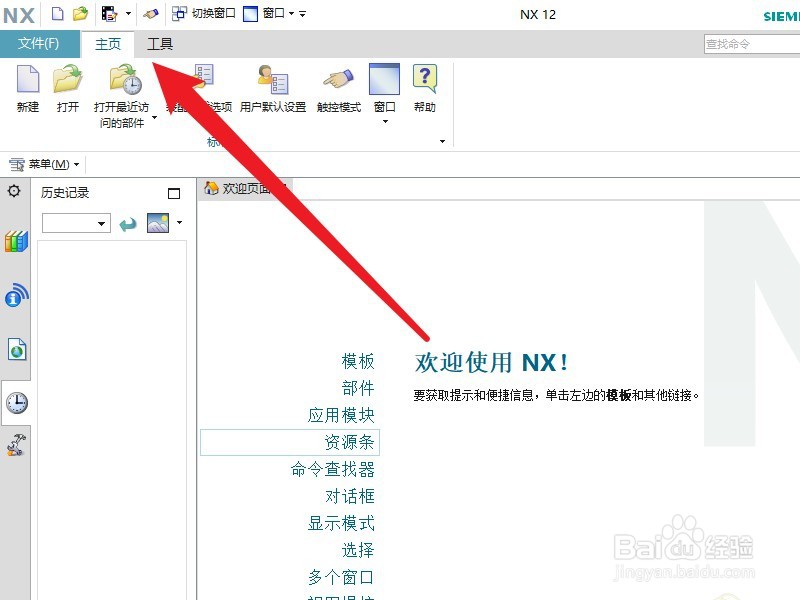The width and height of the screenshot is (800, 600).
Task: Click the touch mode hand icon in title bar
Action: coord(151,14)
